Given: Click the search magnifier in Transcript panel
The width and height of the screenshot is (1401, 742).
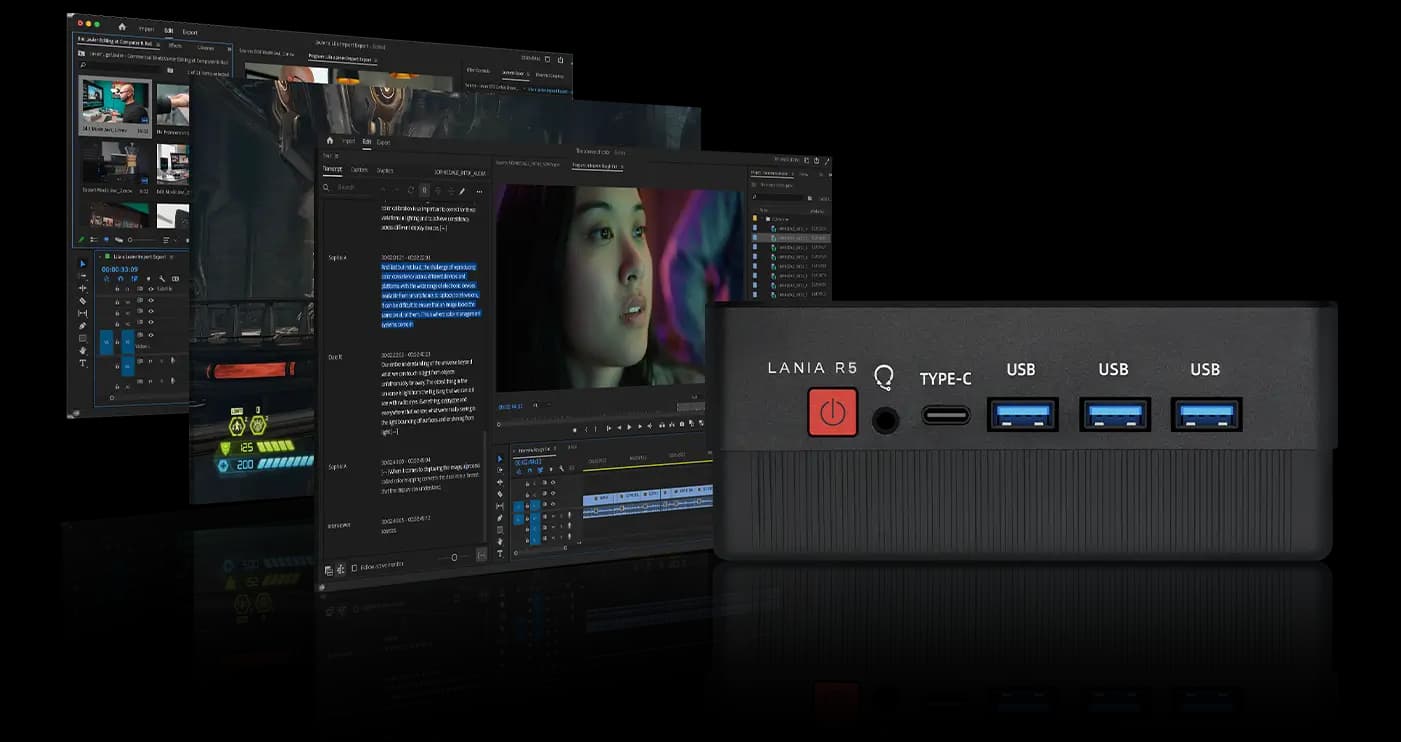Looking at the screenshot, I should point(327,187).
